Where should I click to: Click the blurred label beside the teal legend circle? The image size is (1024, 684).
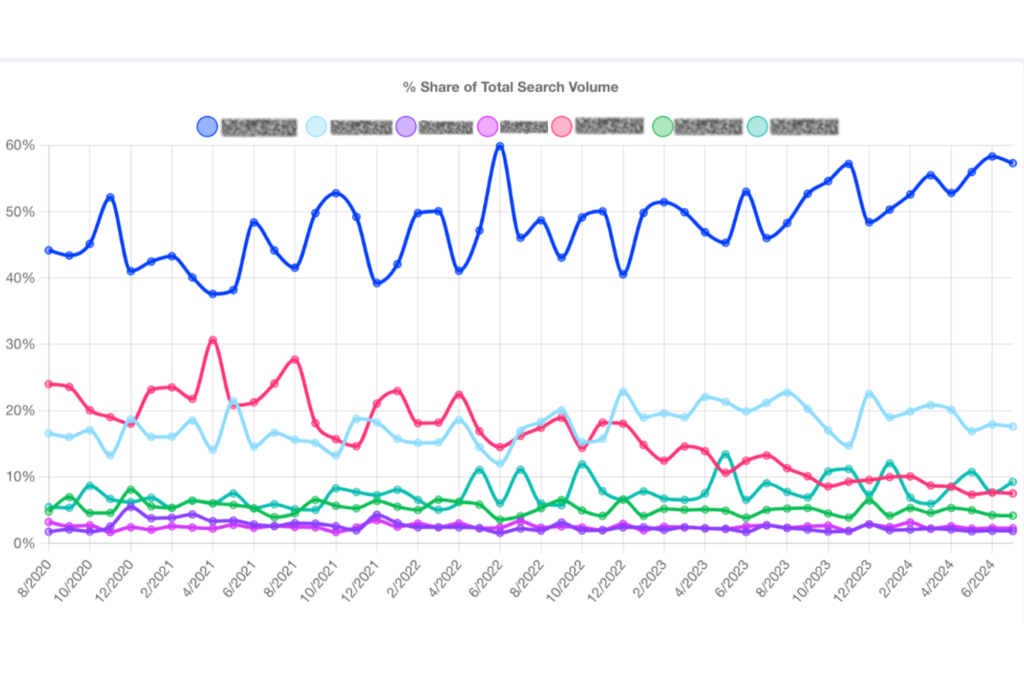[803, 126]
